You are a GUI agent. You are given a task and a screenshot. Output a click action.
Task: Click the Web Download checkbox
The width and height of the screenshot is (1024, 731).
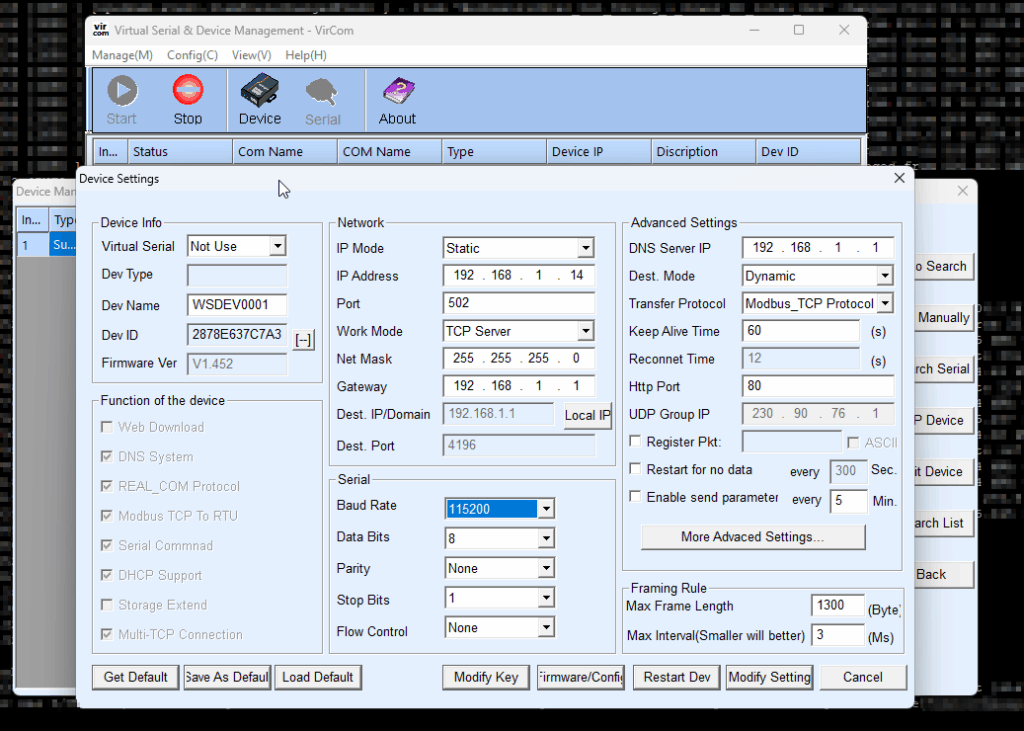pos(106,427)
